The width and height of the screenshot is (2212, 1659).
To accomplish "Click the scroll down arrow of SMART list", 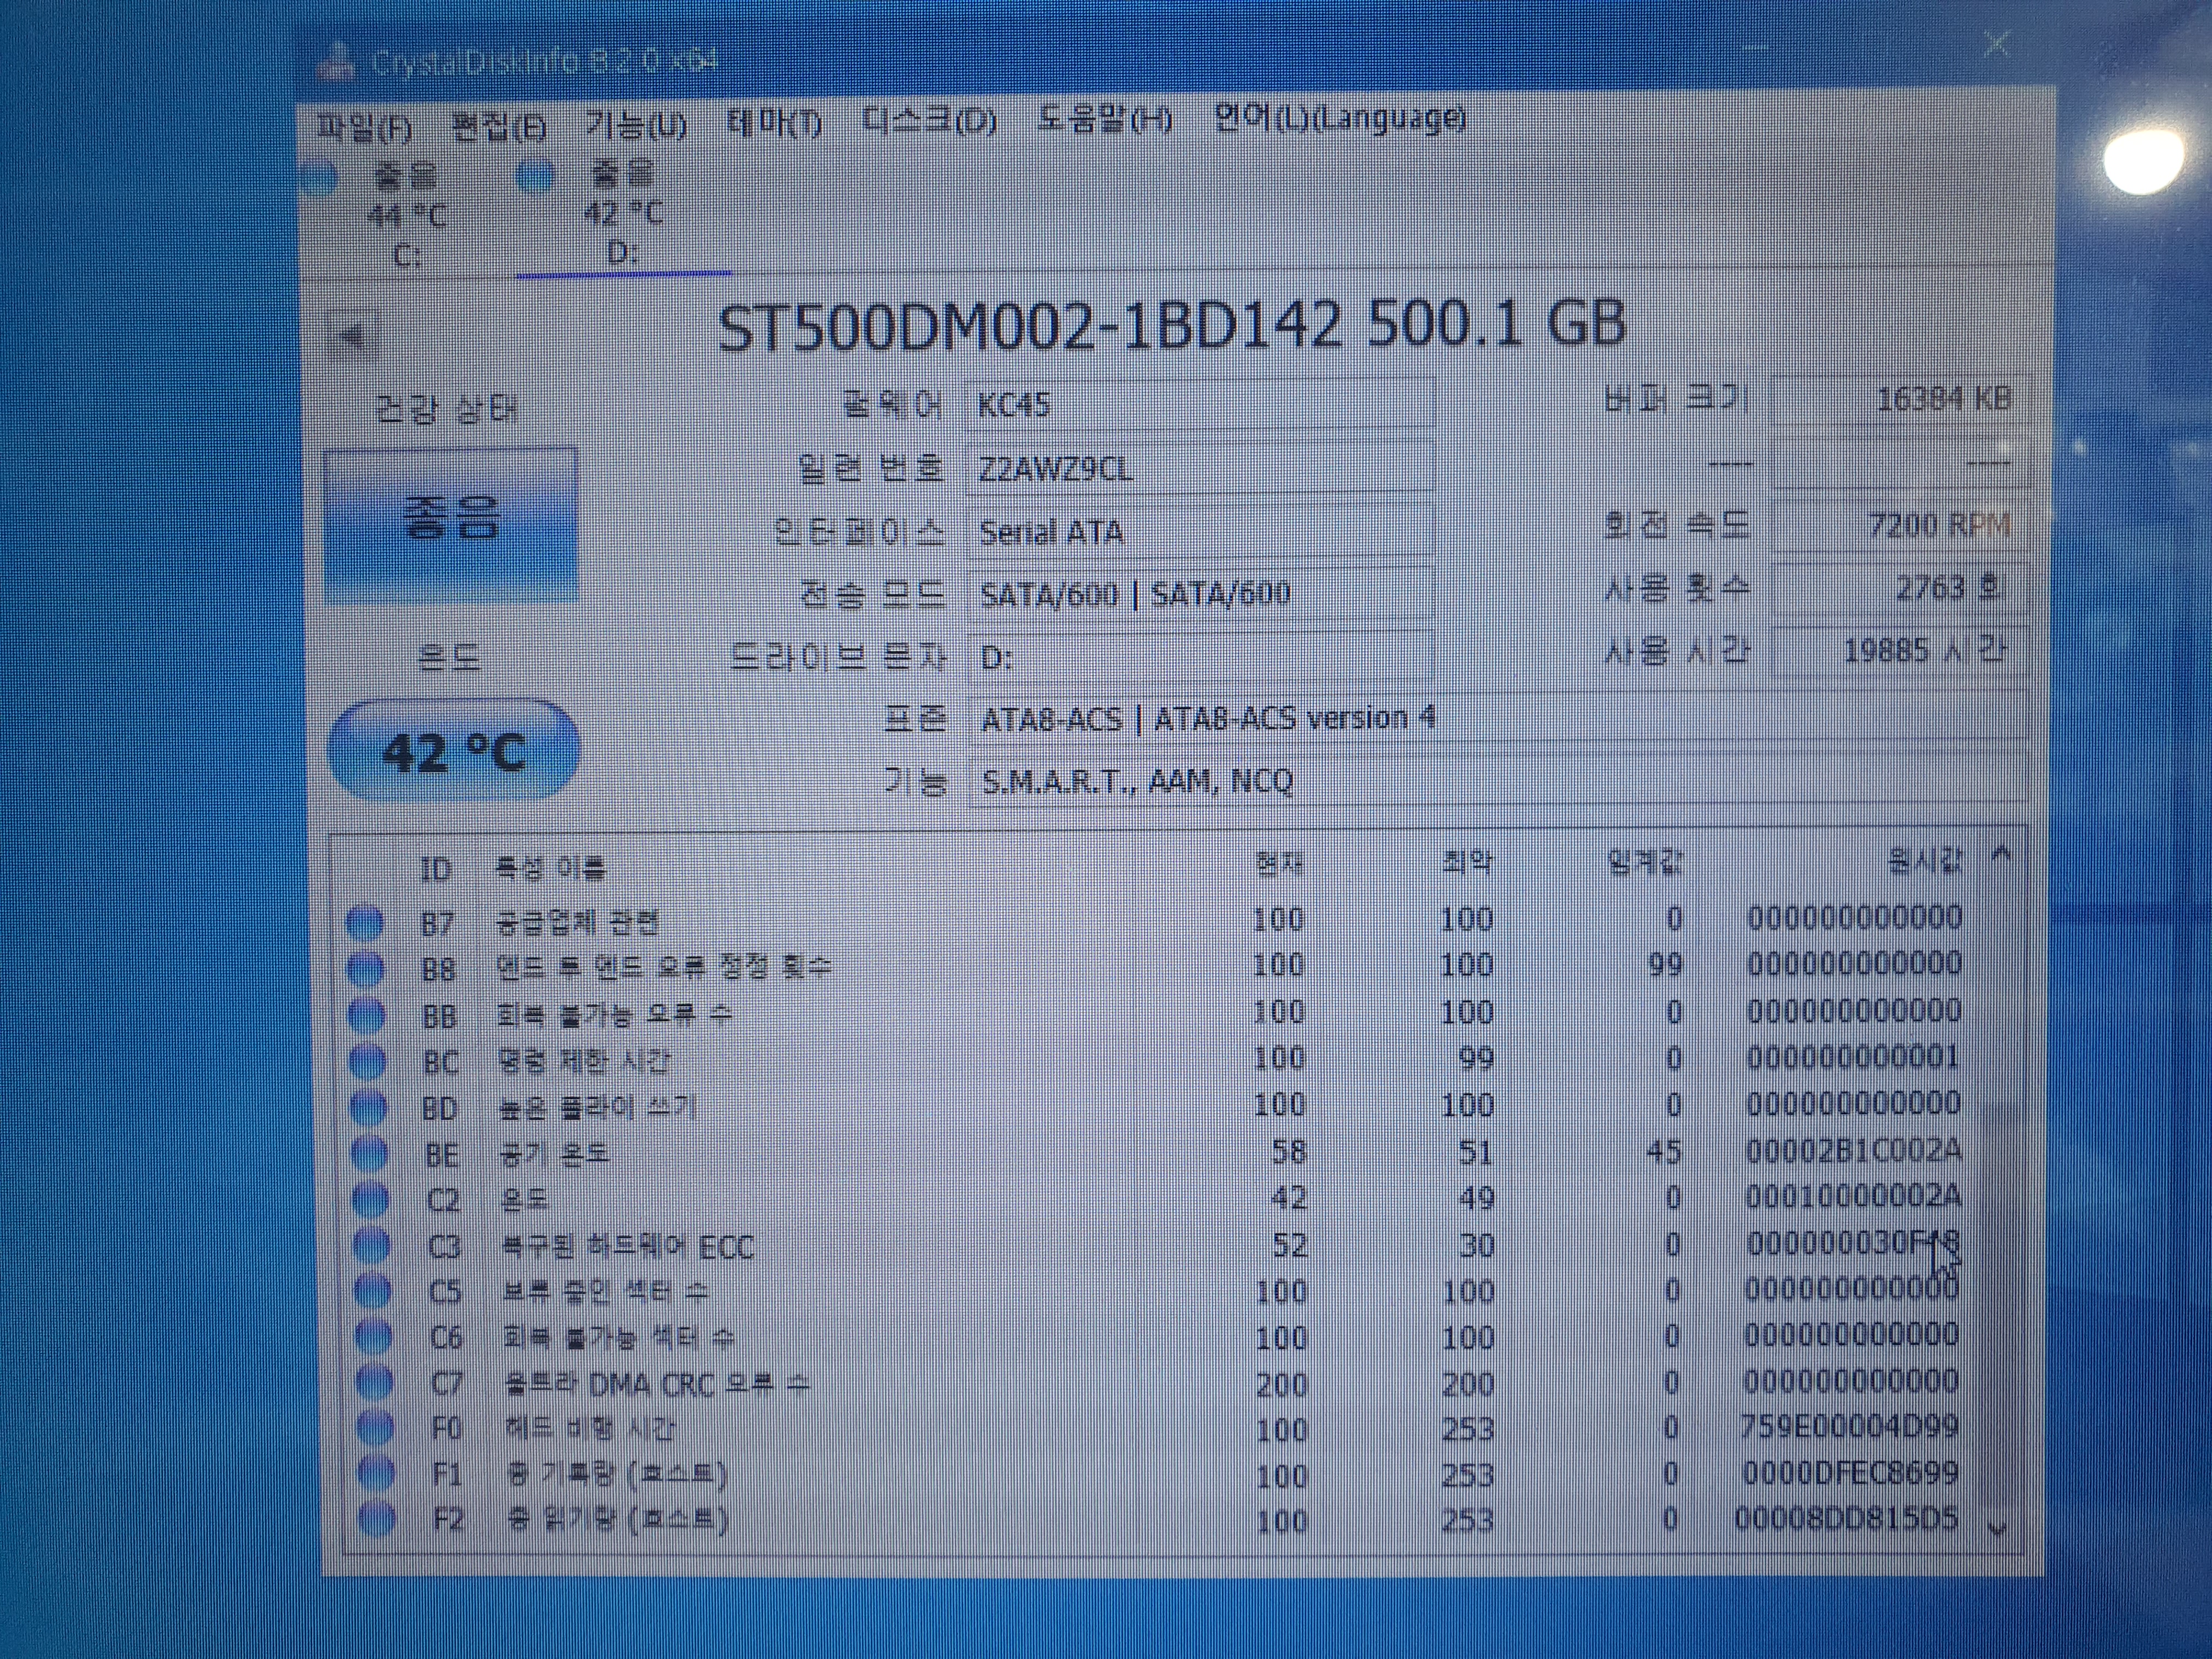I will click(1998, 1528).
